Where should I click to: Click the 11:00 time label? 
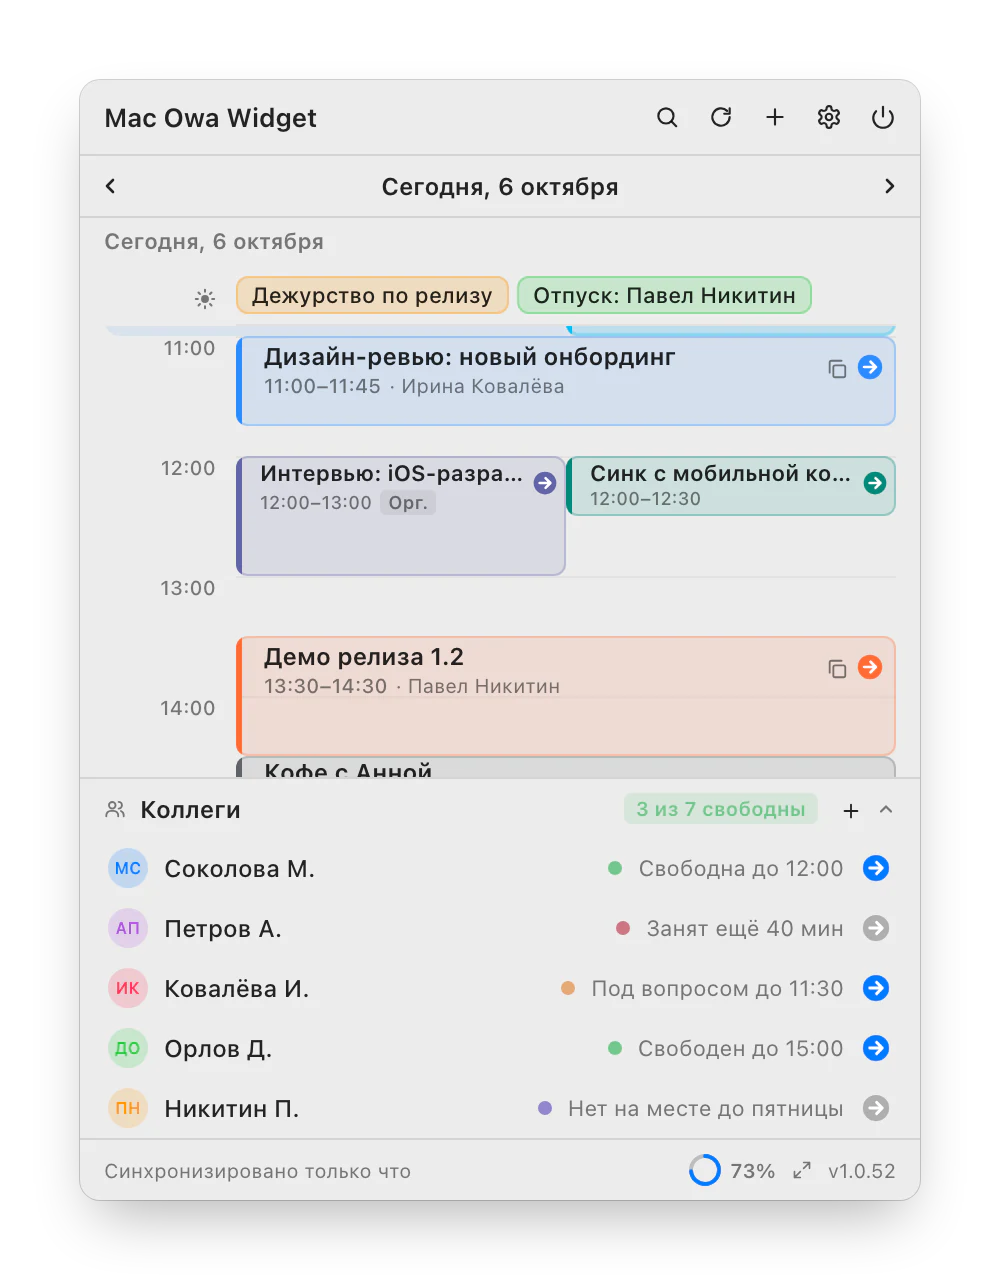tap(189, 348)
